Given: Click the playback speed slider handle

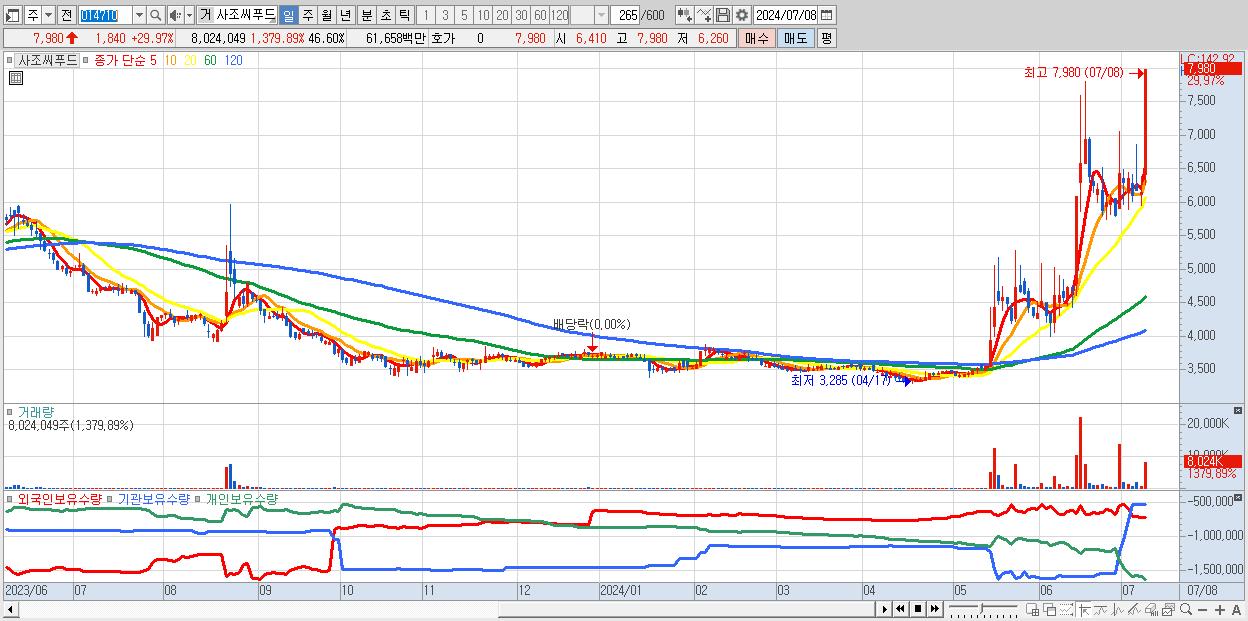Looking at the screenshot, I should [981, 608].
